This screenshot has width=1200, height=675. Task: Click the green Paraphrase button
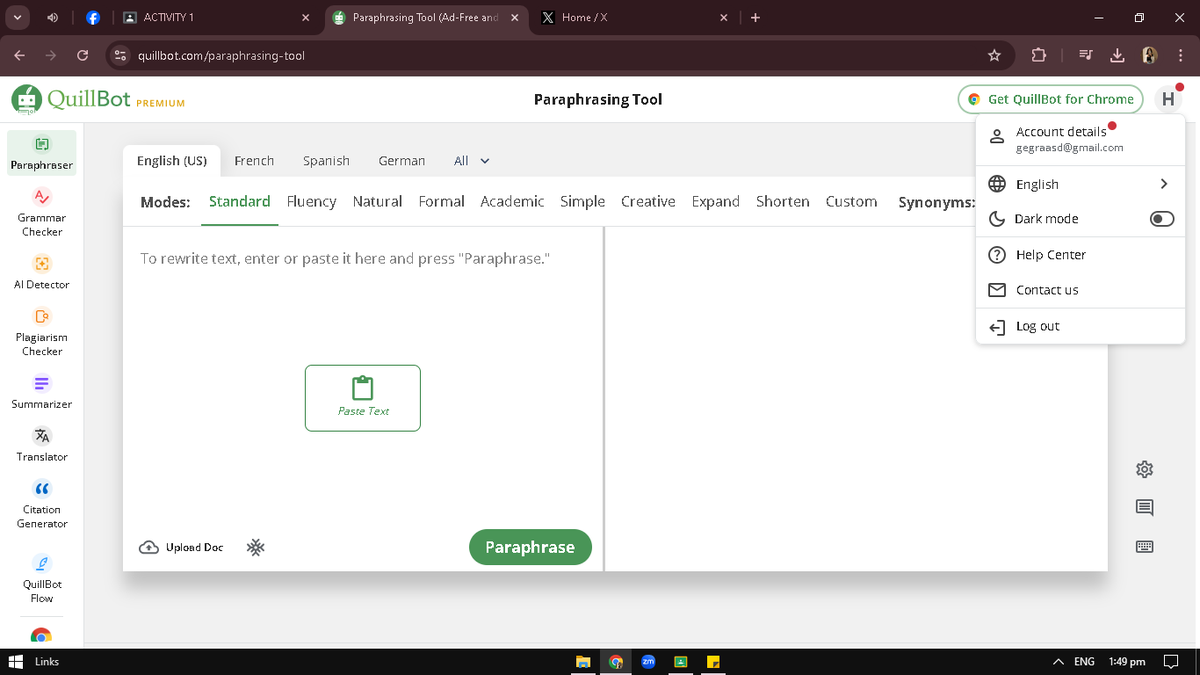[x=530, y=547]
